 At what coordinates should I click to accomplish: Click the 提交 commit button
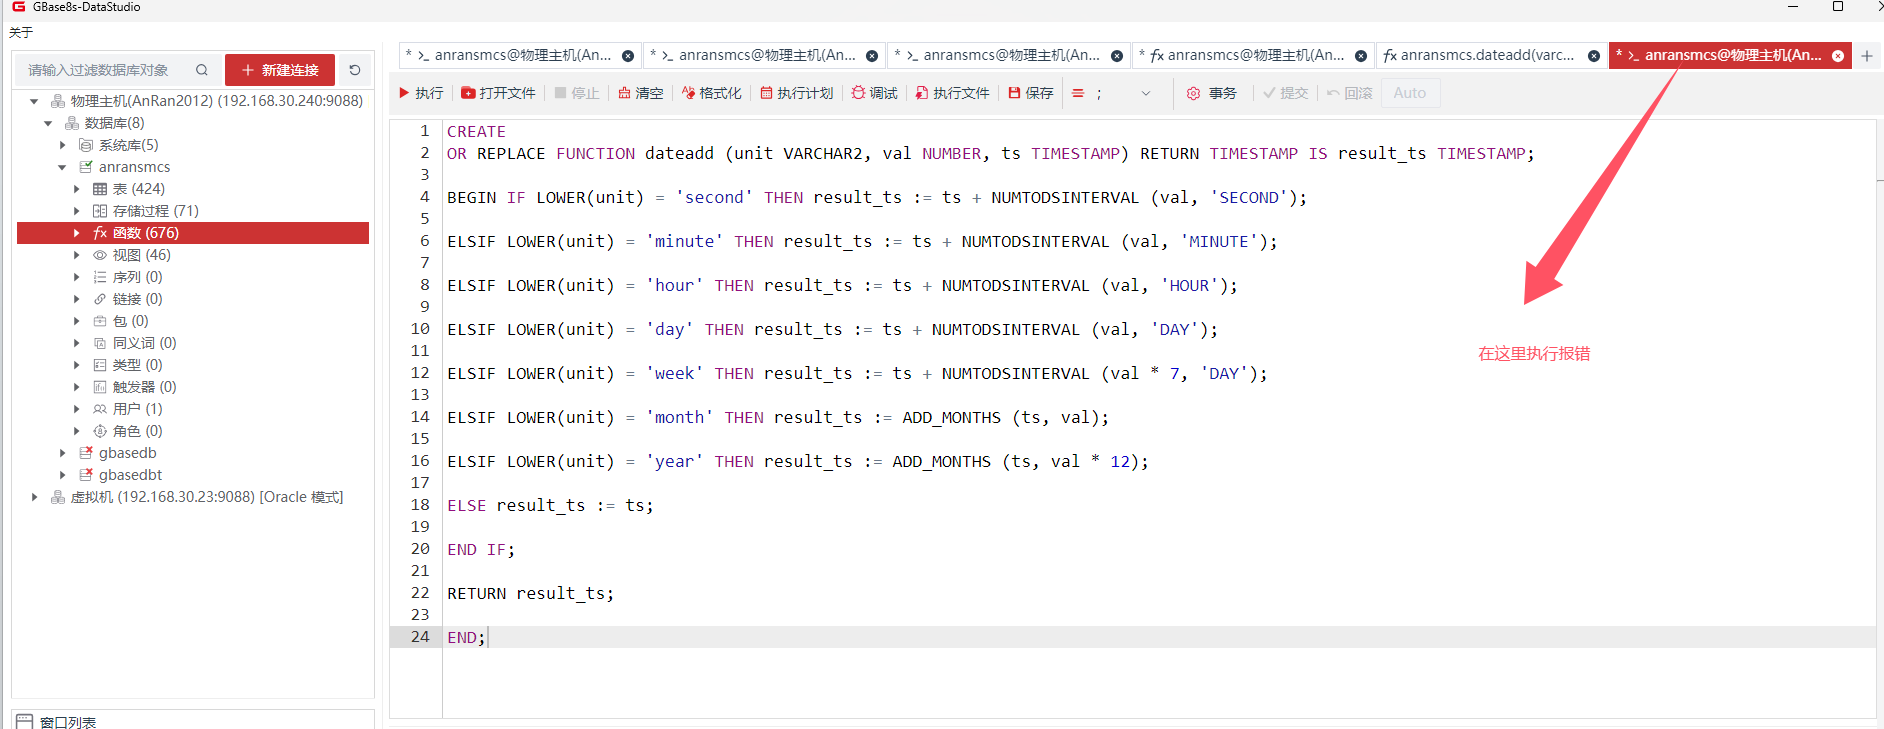(x=1285, y=93)
